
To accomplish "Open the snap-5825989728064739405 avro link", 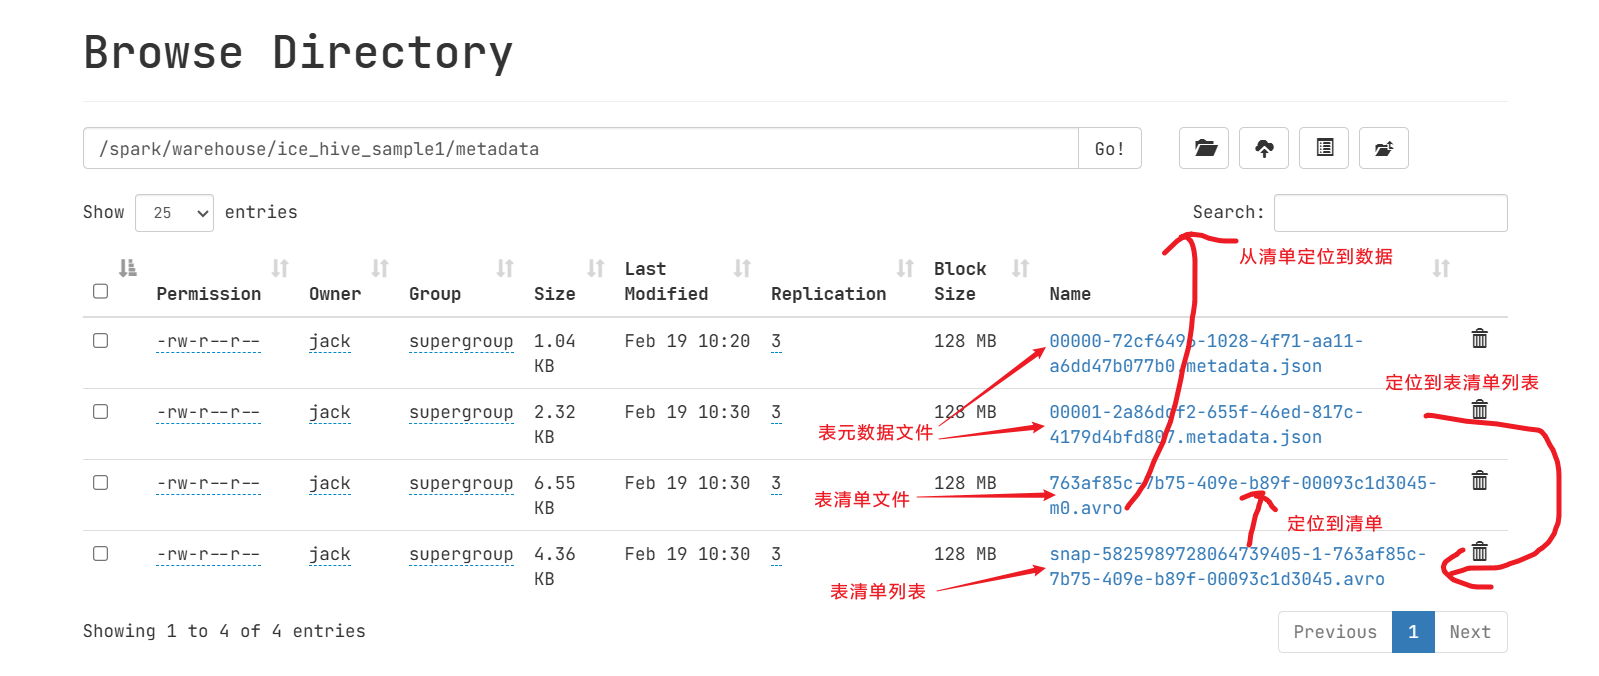I will [x=1238, y=566].
